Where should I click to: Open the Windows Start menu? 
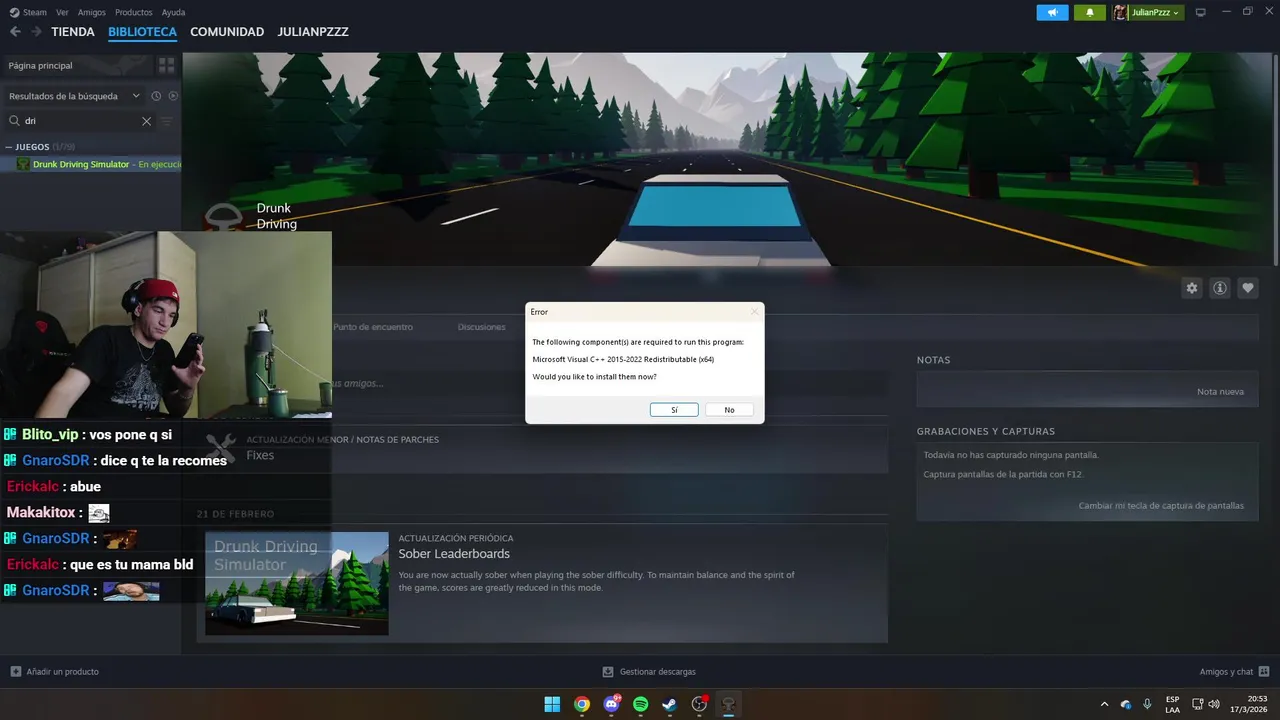552,704
